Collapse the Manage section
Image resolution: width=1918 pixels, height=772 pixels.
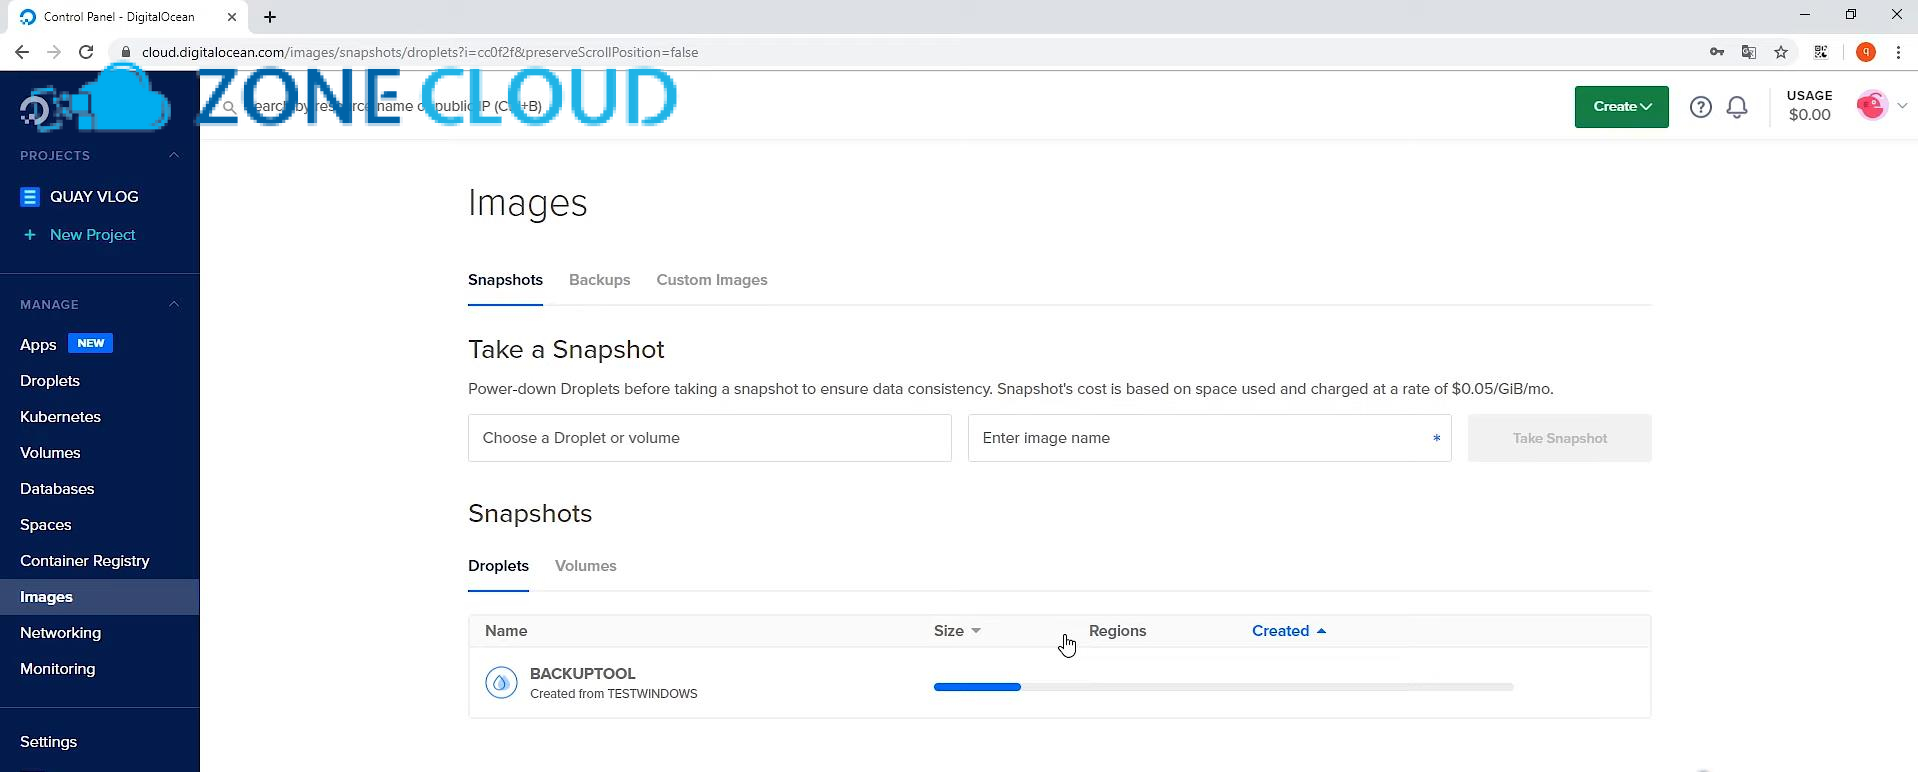(174, 305)
